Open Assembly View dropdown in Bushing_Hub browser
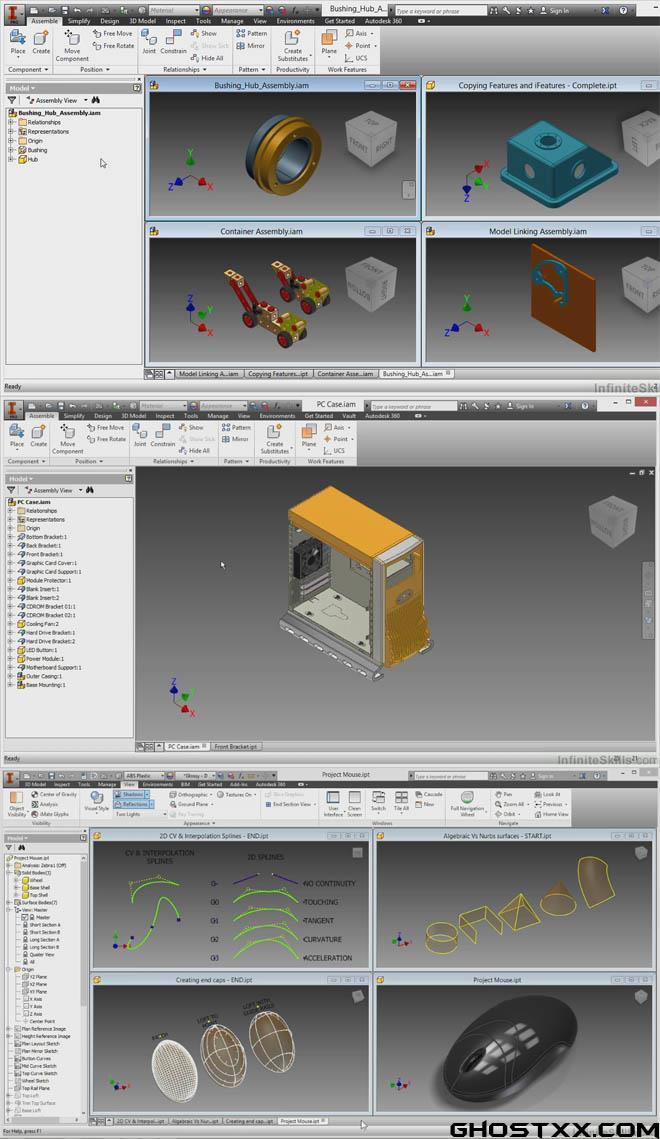 tap(86, 100)
